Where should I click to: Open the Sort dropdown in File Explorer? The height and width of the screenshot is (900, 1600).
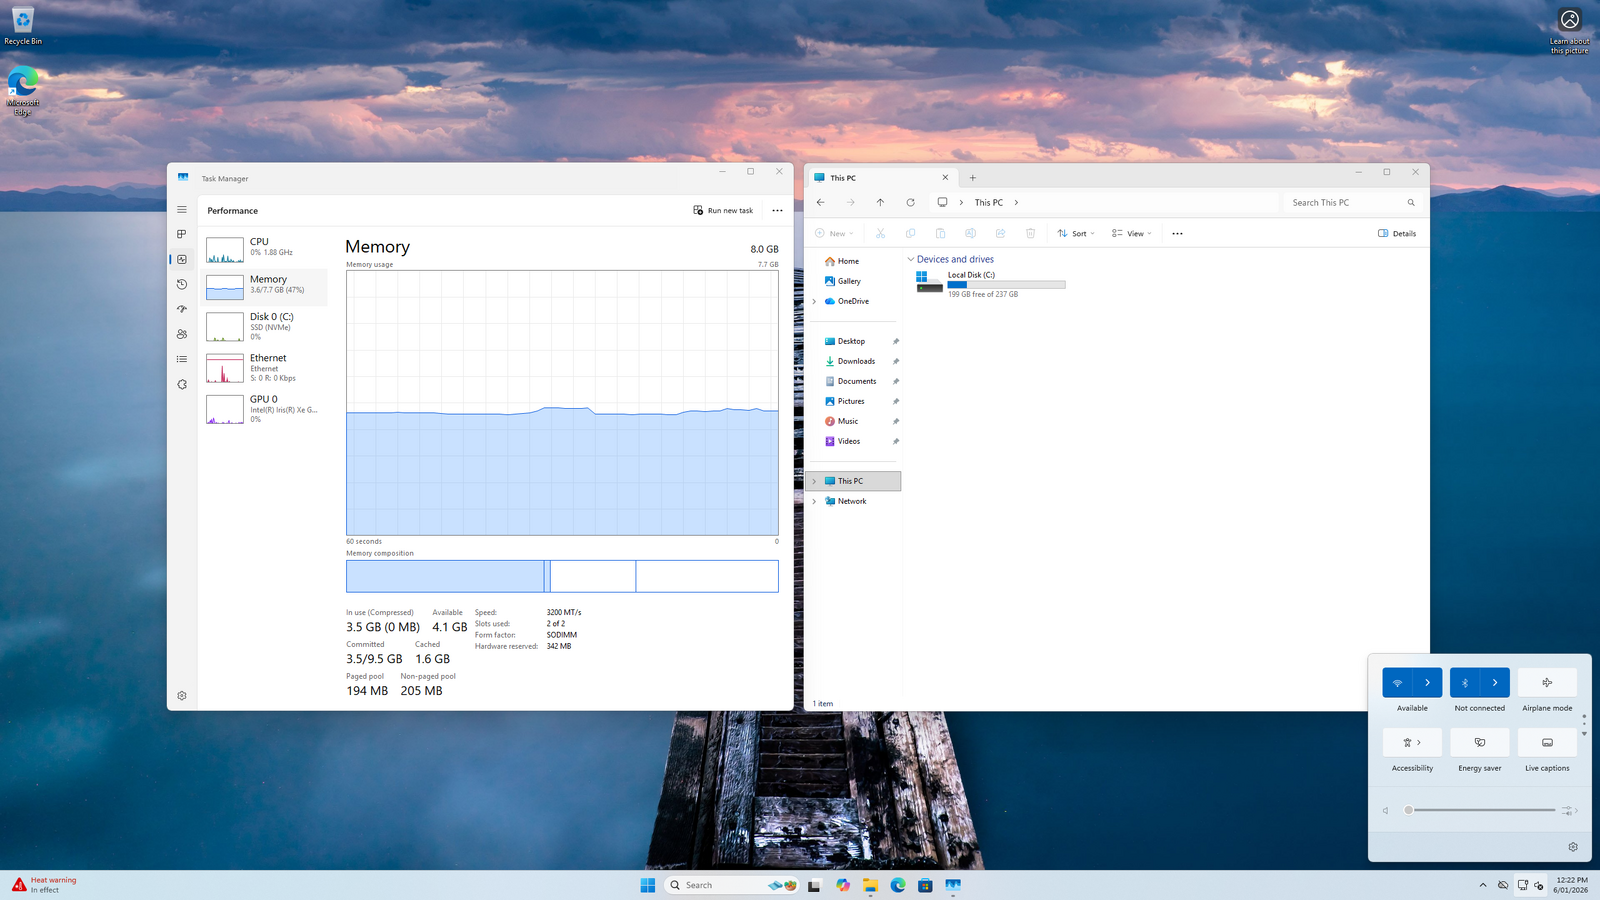pyautogui.click(x=1076, y=234)
